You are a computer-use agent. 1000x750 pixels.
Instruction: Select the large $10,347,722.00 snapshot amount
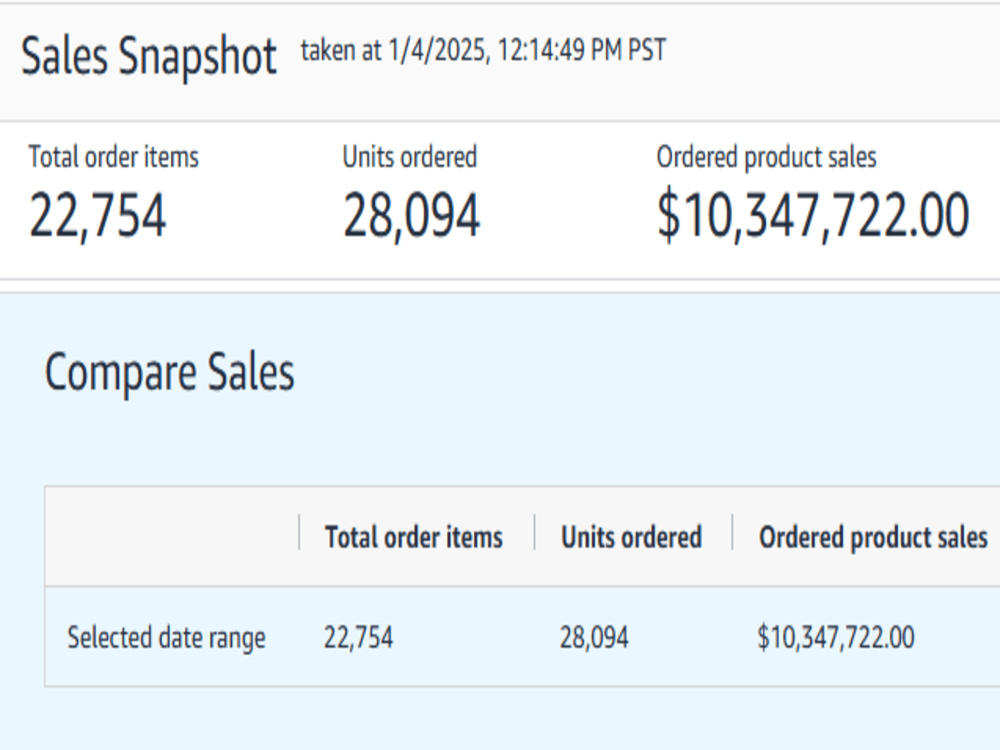click(x=813, y=216)
